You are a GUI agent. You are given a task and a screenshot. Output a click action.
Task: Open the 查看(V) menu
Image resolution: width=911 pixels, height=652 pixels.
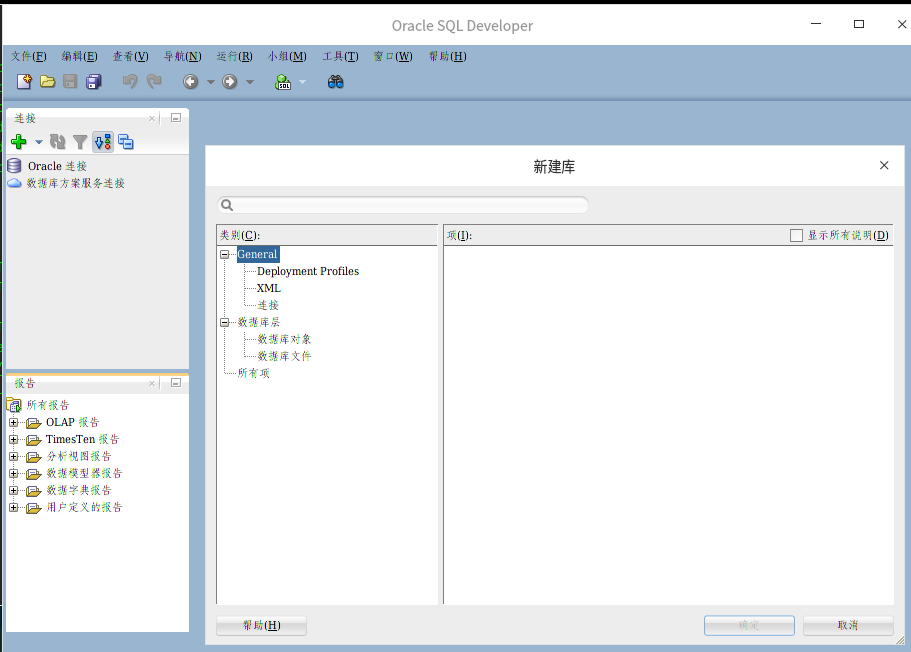coord(130,56)
